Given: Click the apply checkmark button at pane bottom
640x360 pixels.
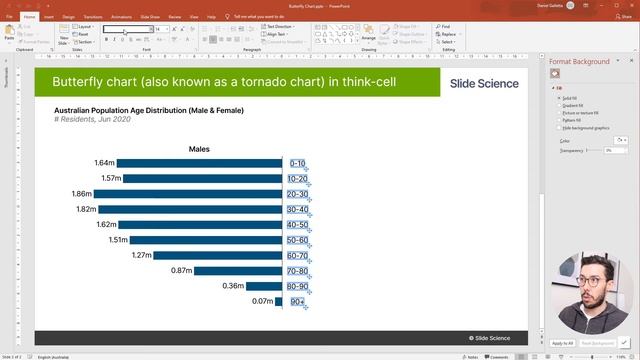Looking at the screenshot, I should click(x=624, y=342).
